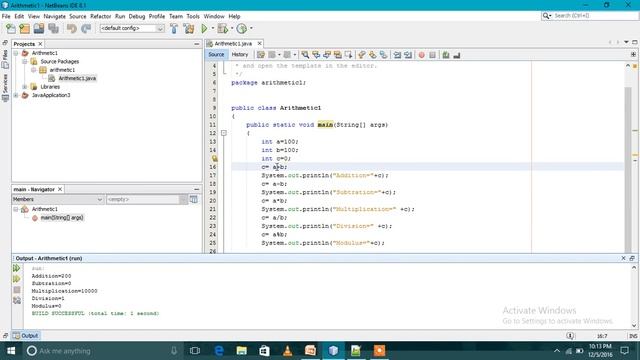This screenshot has width=640, height=360.
Task: Collapse the arithmetic1 package node
Action: pos(34,70)
